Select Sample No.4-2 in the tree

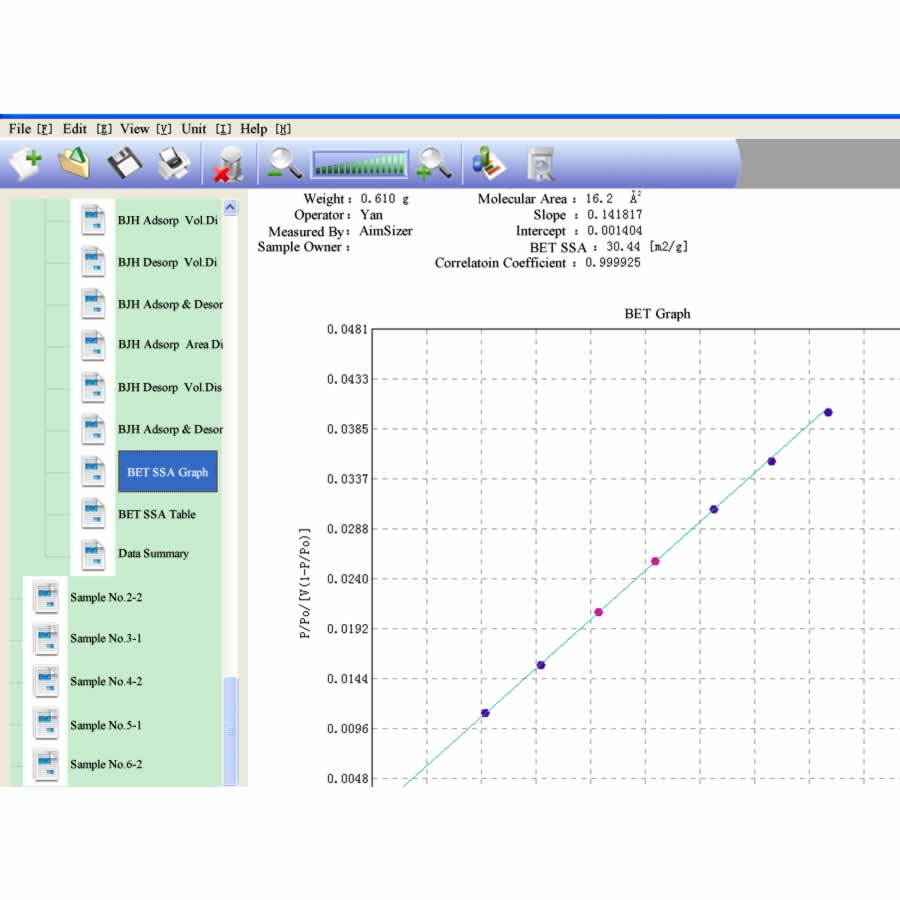point(106,681)
